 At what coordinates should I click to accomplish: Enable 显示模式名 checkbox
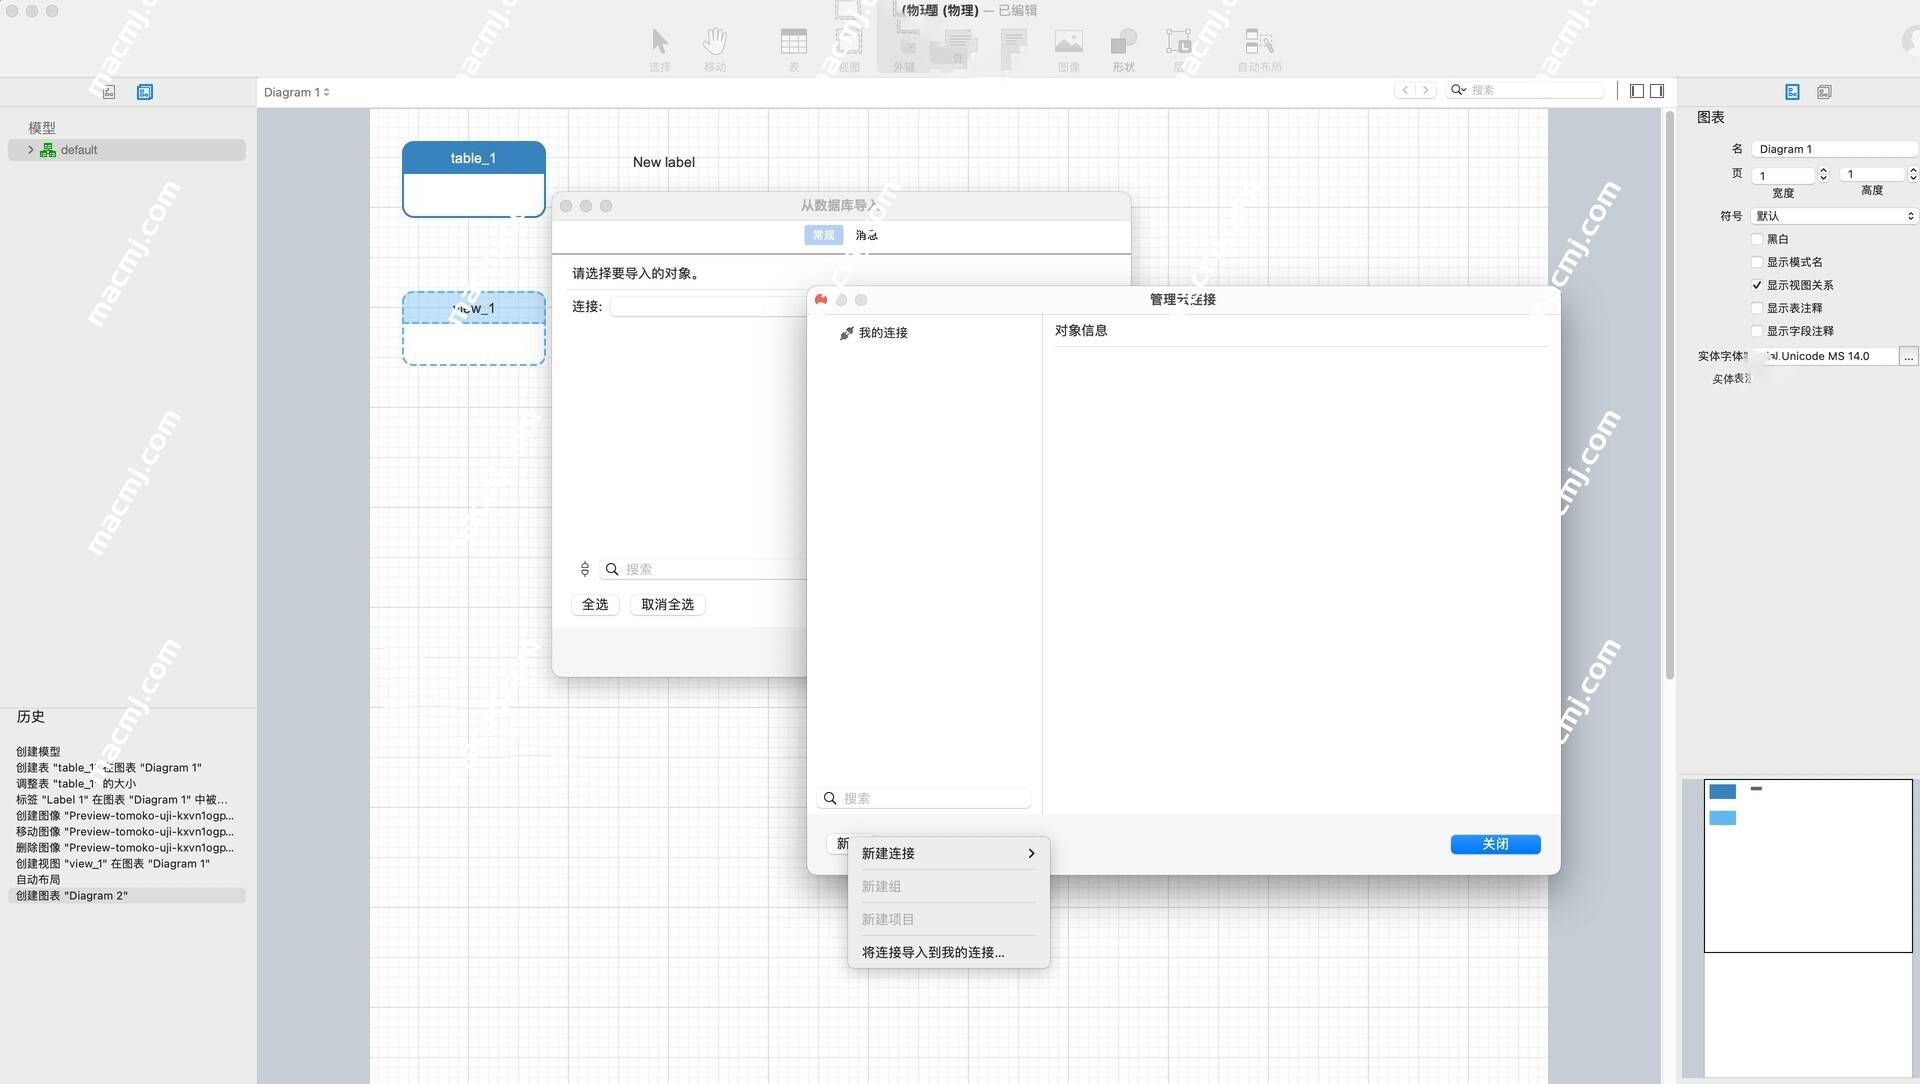click(1757, 262)
